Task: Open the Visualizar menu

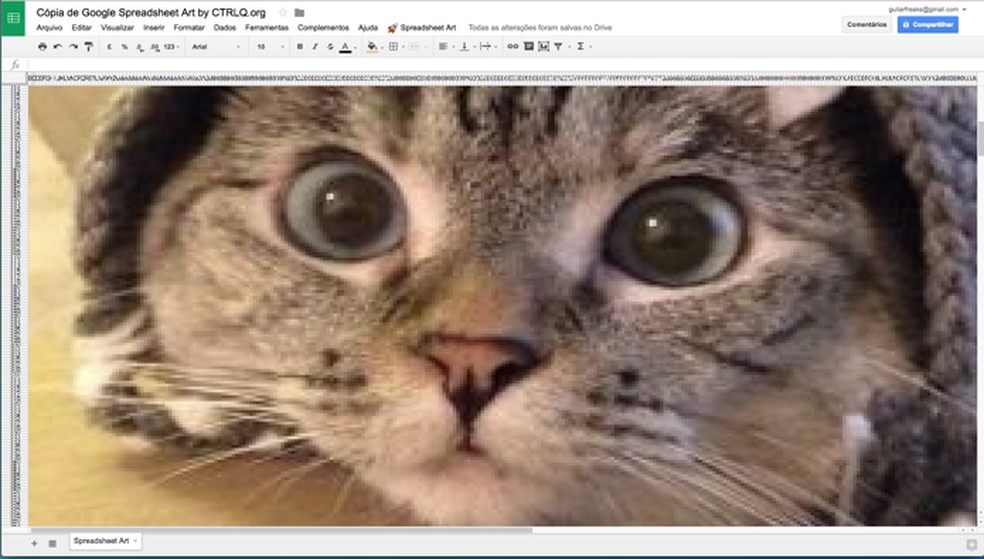Action: 117,28
